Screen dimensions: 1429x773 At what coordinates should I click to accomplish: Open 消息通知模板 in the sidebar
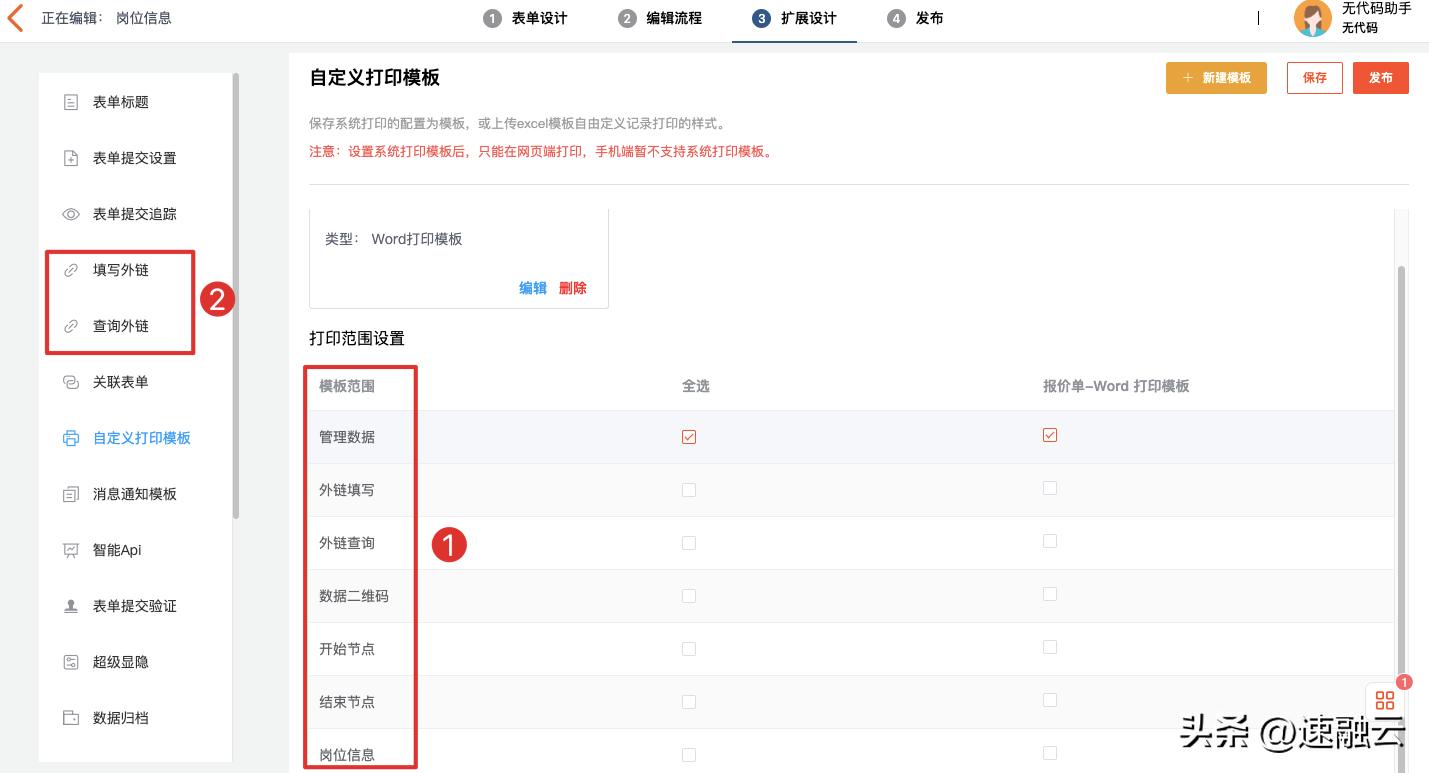(135, 494)
